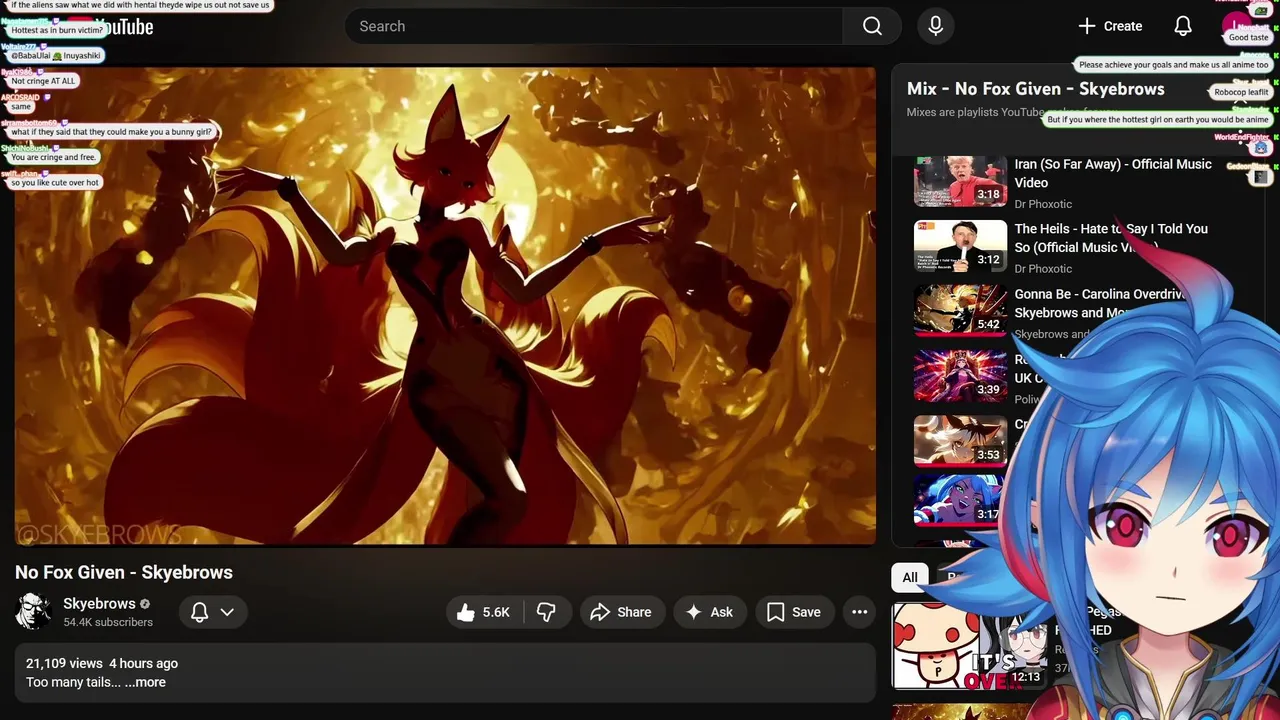Open more actions three-dot menu

[x=859, y=612]
